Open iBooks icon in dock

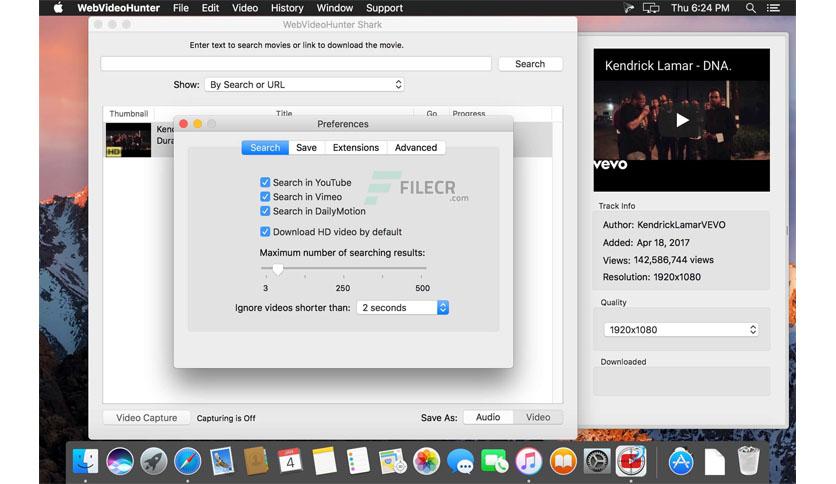tap(562, 461)
